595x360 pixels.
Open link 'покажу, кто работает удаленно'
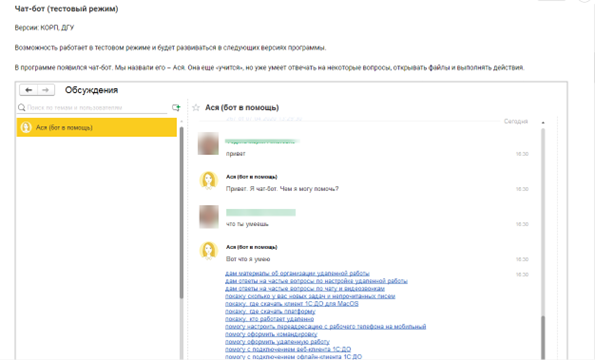[x=269, y=319]
